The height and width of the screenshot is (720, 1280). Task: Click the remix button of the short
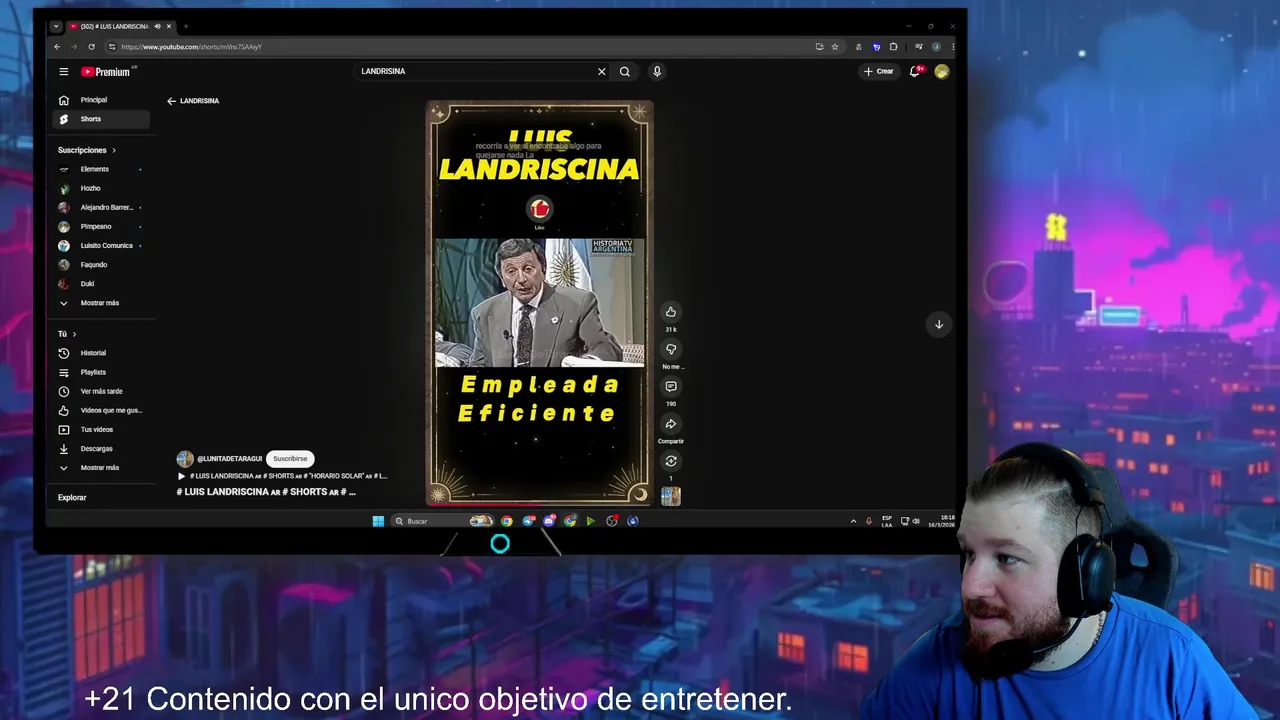(x=671, y=461)
